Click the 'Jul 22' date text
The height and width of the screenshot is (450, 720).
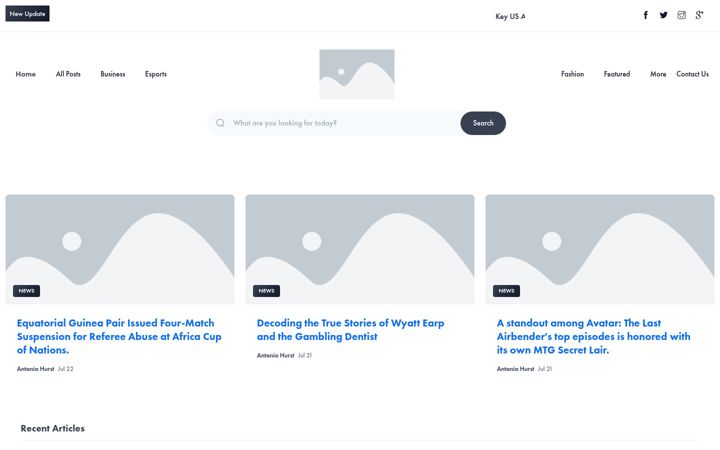[65, 369]
